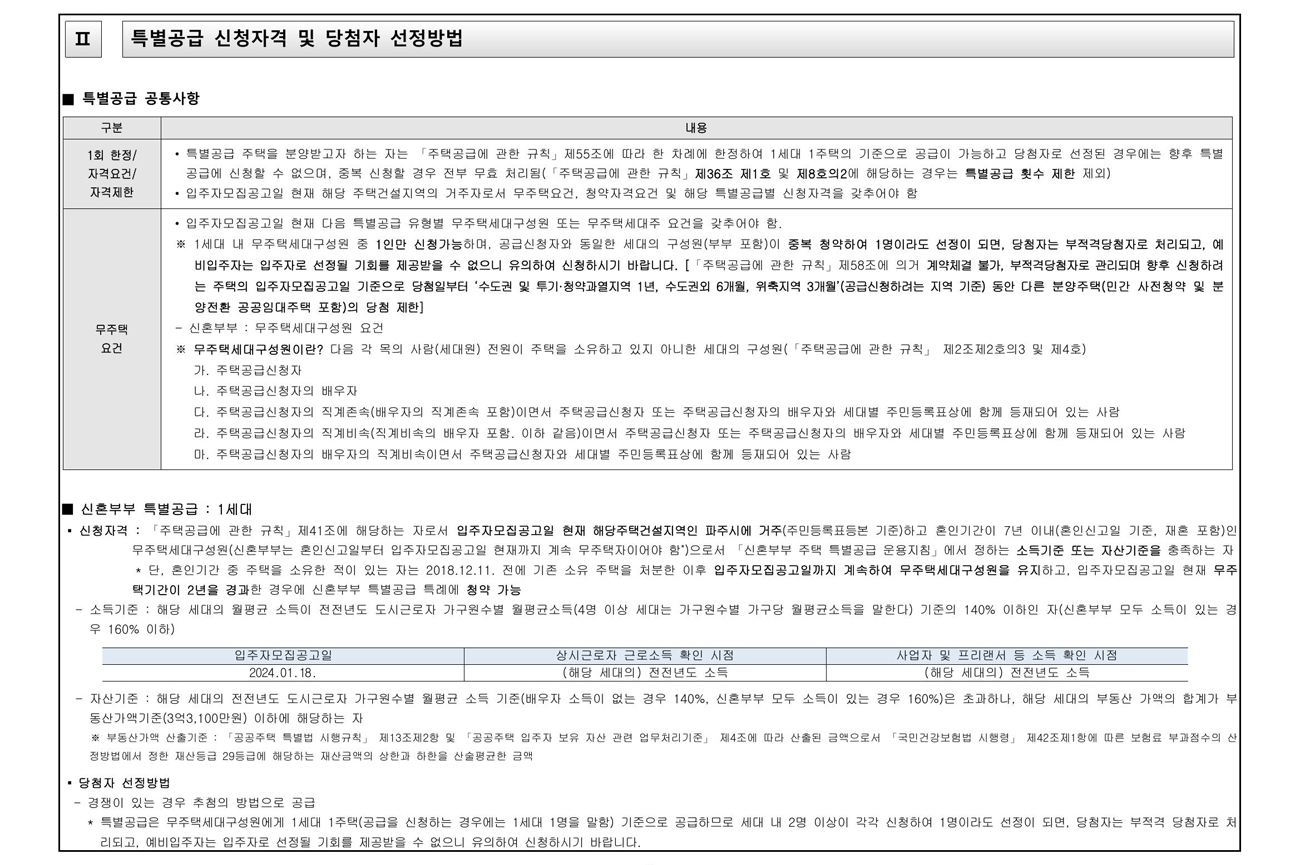Click the note starting '※ 부동산가액 산출기준'

[x=663, y=747]
